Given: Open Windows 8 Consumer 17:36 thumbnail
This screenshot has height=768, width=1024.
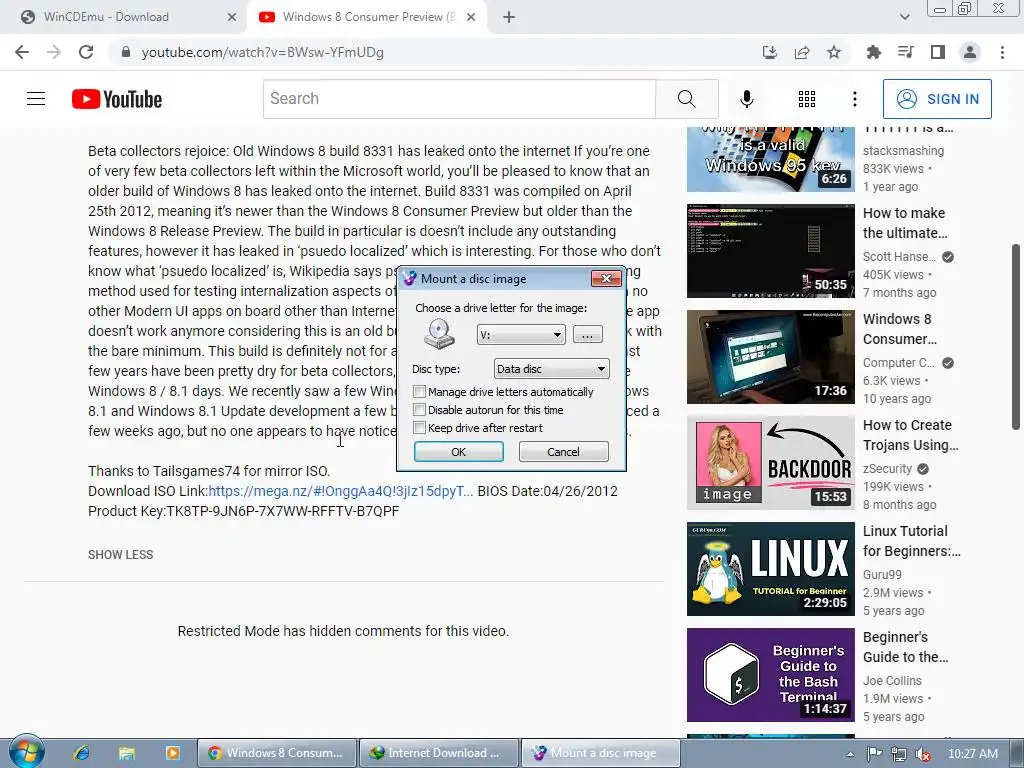Looking at the screenshot, I should click(x=771, y=357).
